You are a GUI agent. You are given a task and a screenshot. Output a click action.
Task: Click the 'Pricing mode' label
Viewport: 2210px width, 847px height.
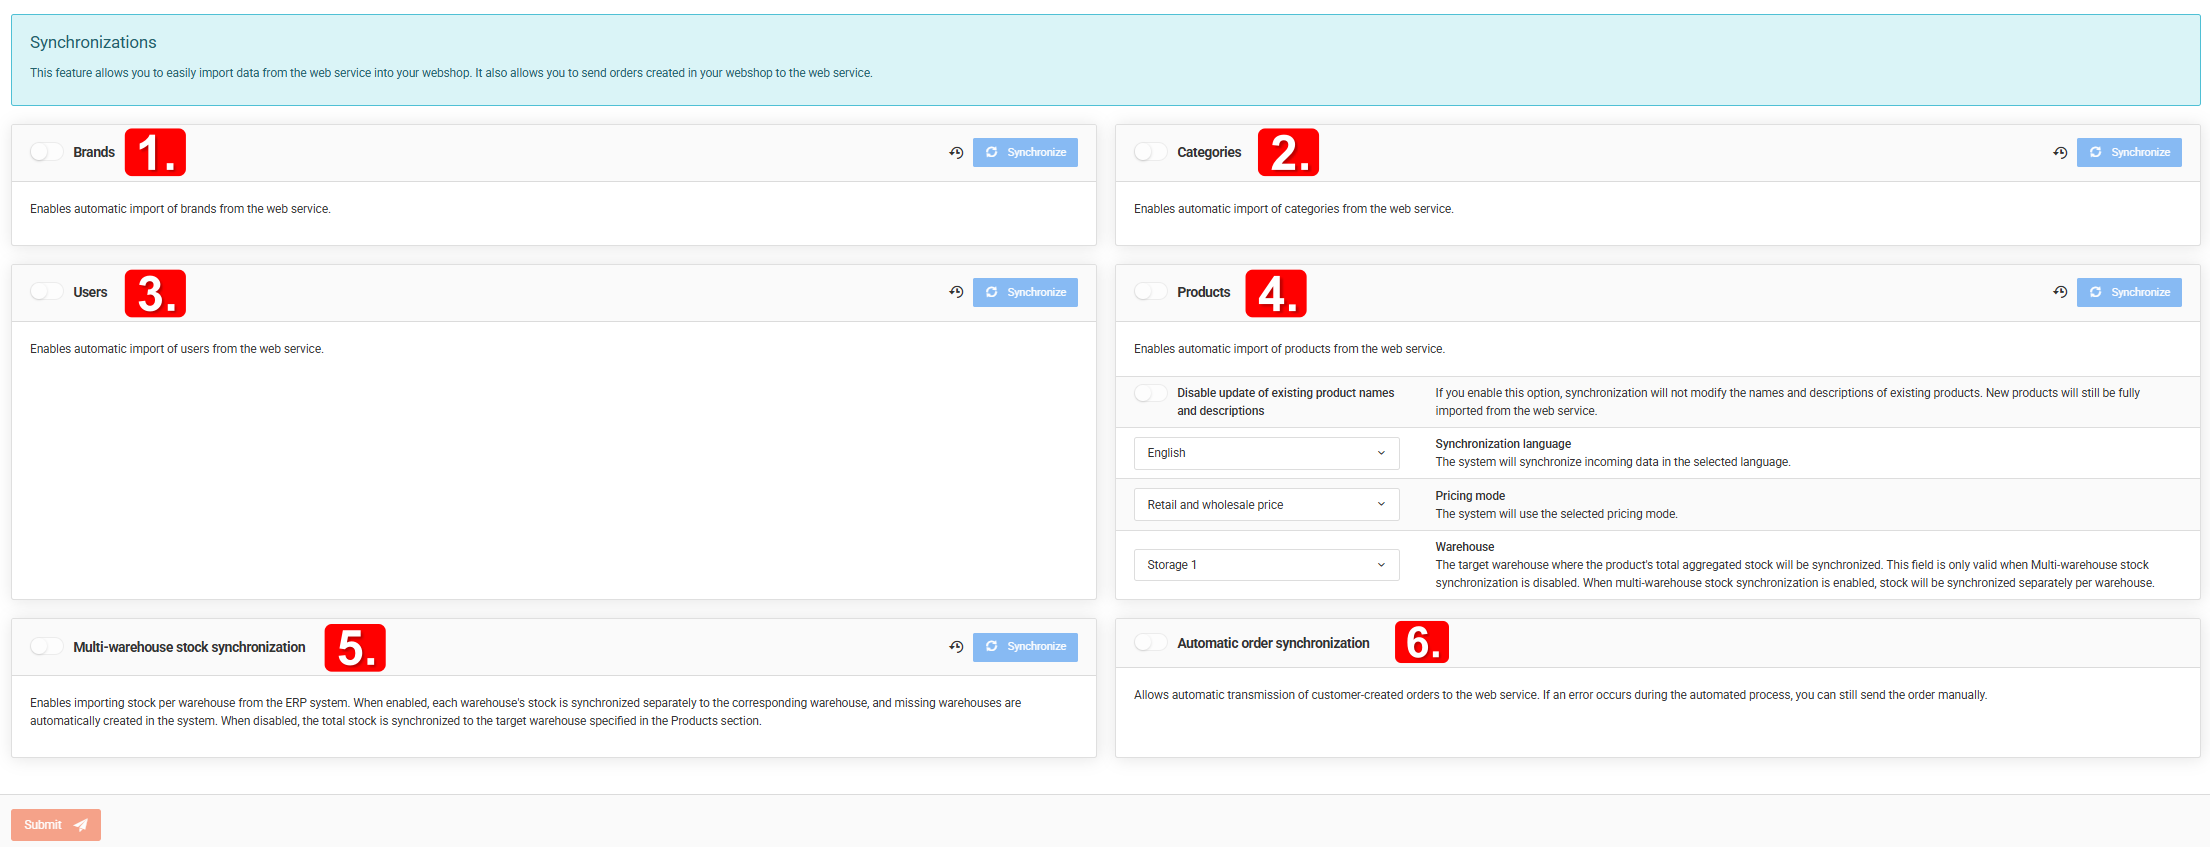pyautogui.click(x=1470, y=496)
